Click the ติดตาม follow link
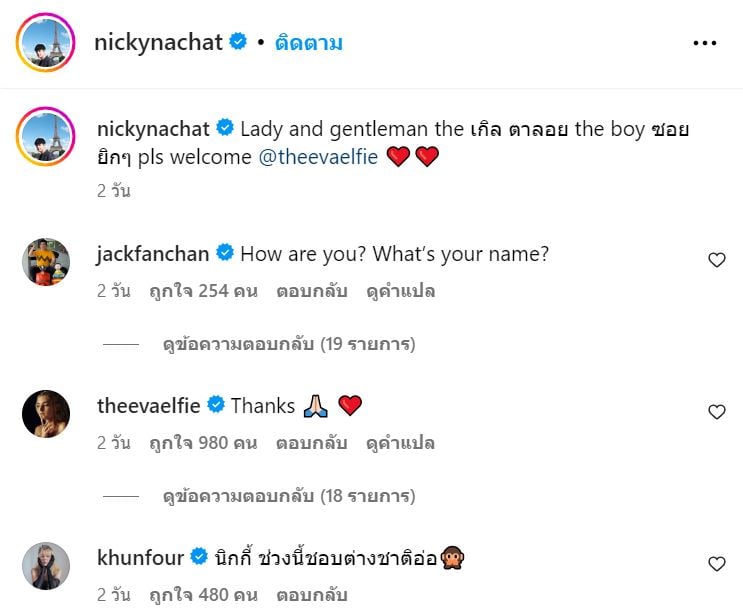 click(308, 43)
